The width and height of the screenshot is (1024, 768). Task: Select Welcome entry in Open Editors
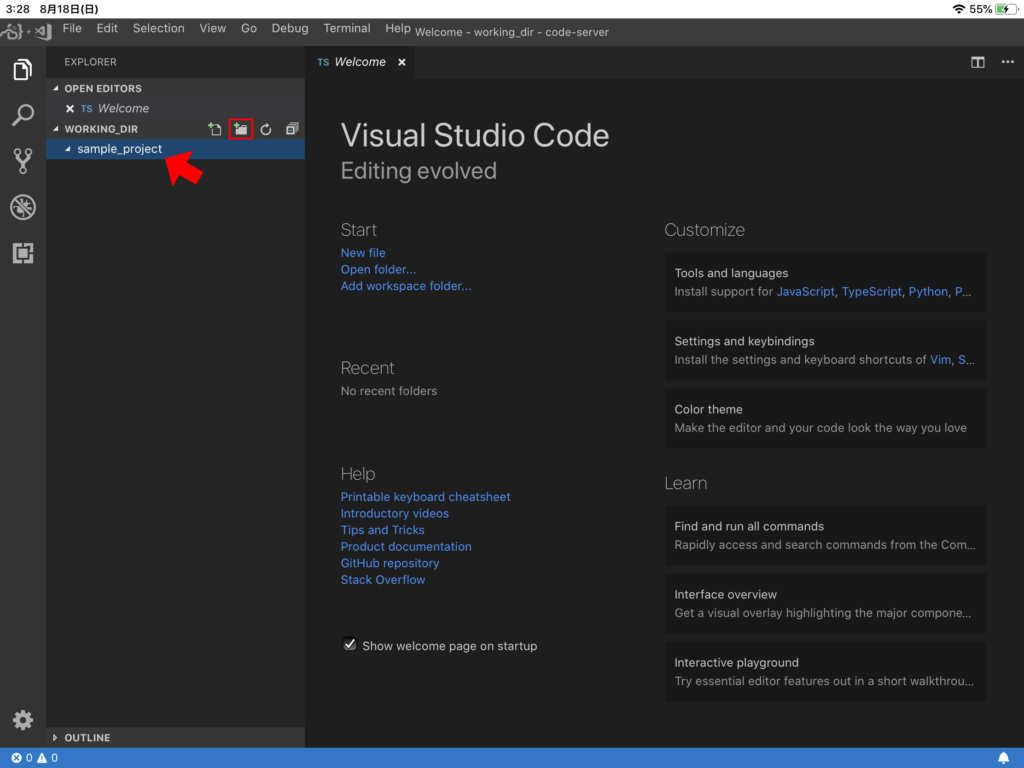175,108
